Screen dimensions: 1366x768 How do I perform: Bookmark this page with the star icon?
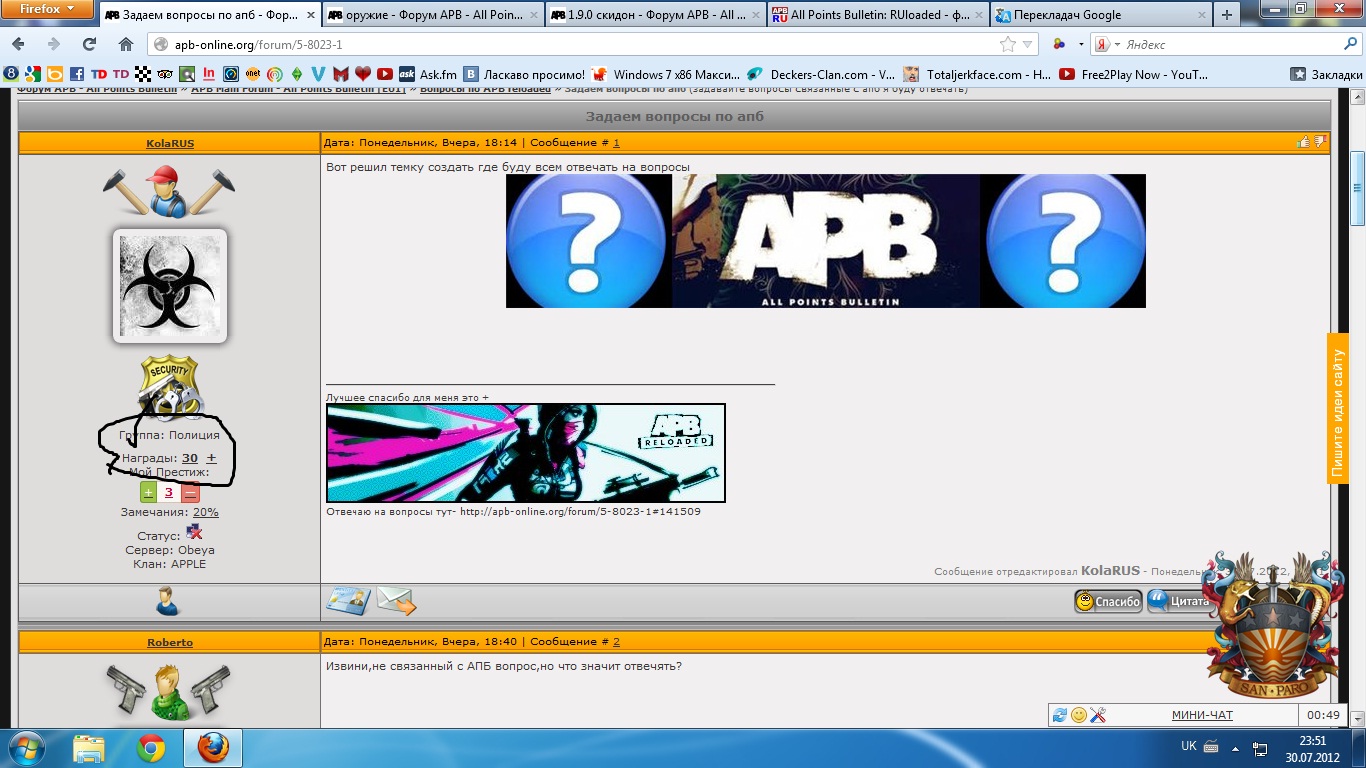(1008, 44)
